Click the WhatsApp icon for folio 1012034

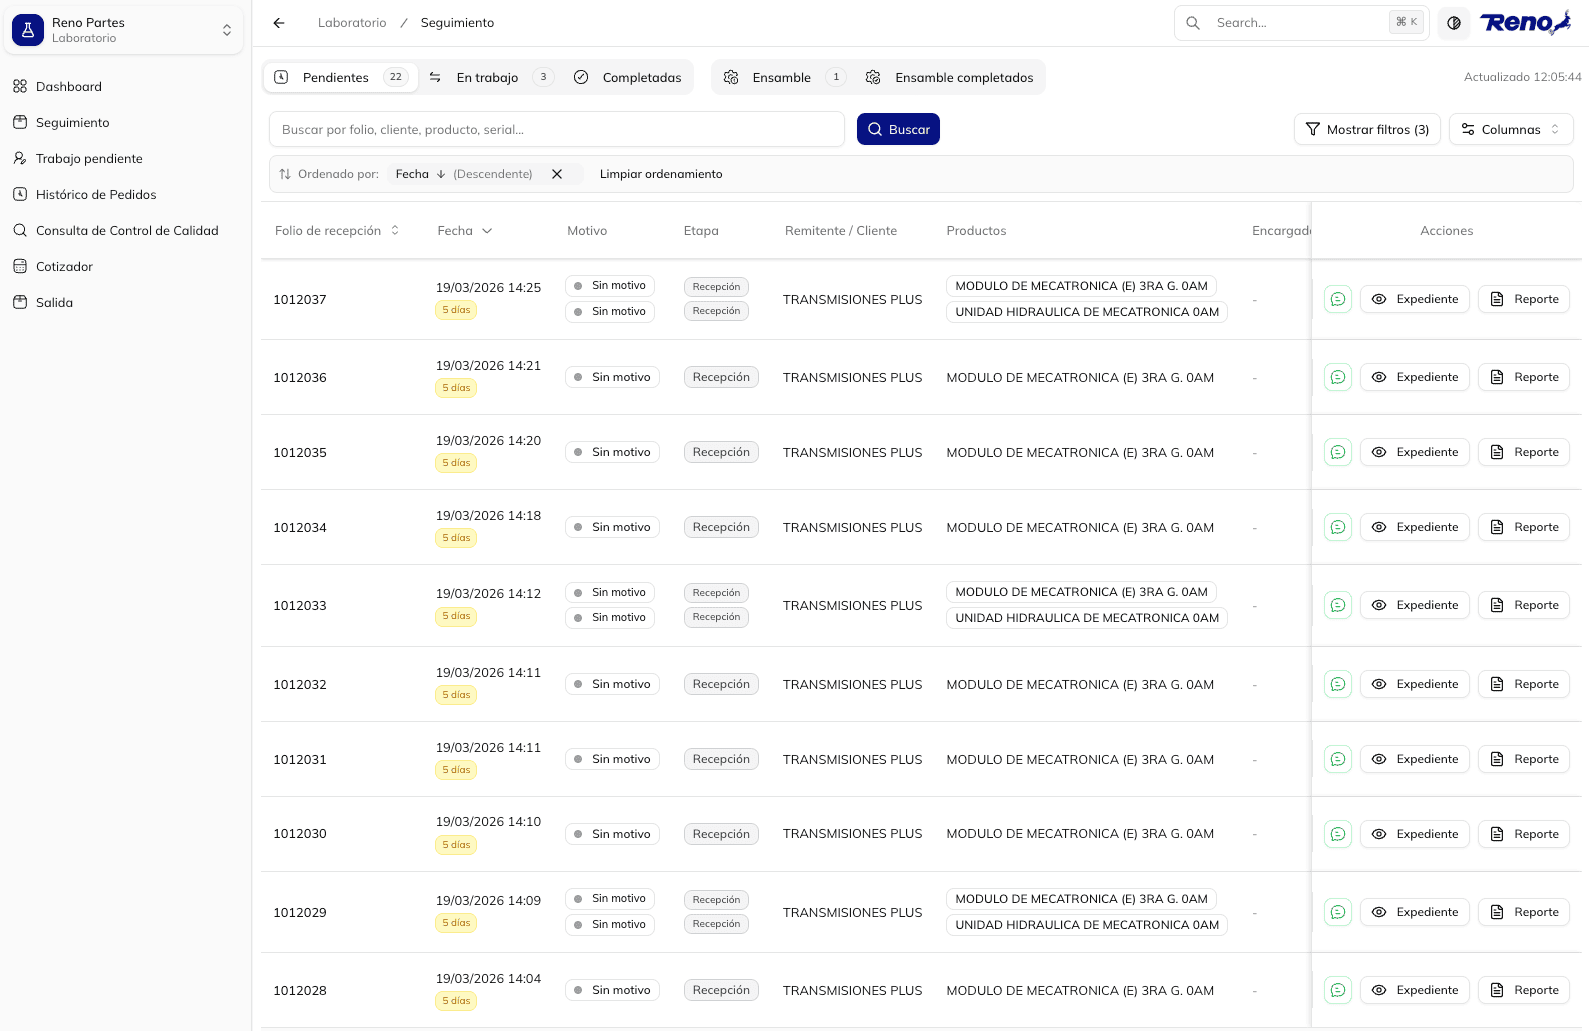[x=1337, y=527]
